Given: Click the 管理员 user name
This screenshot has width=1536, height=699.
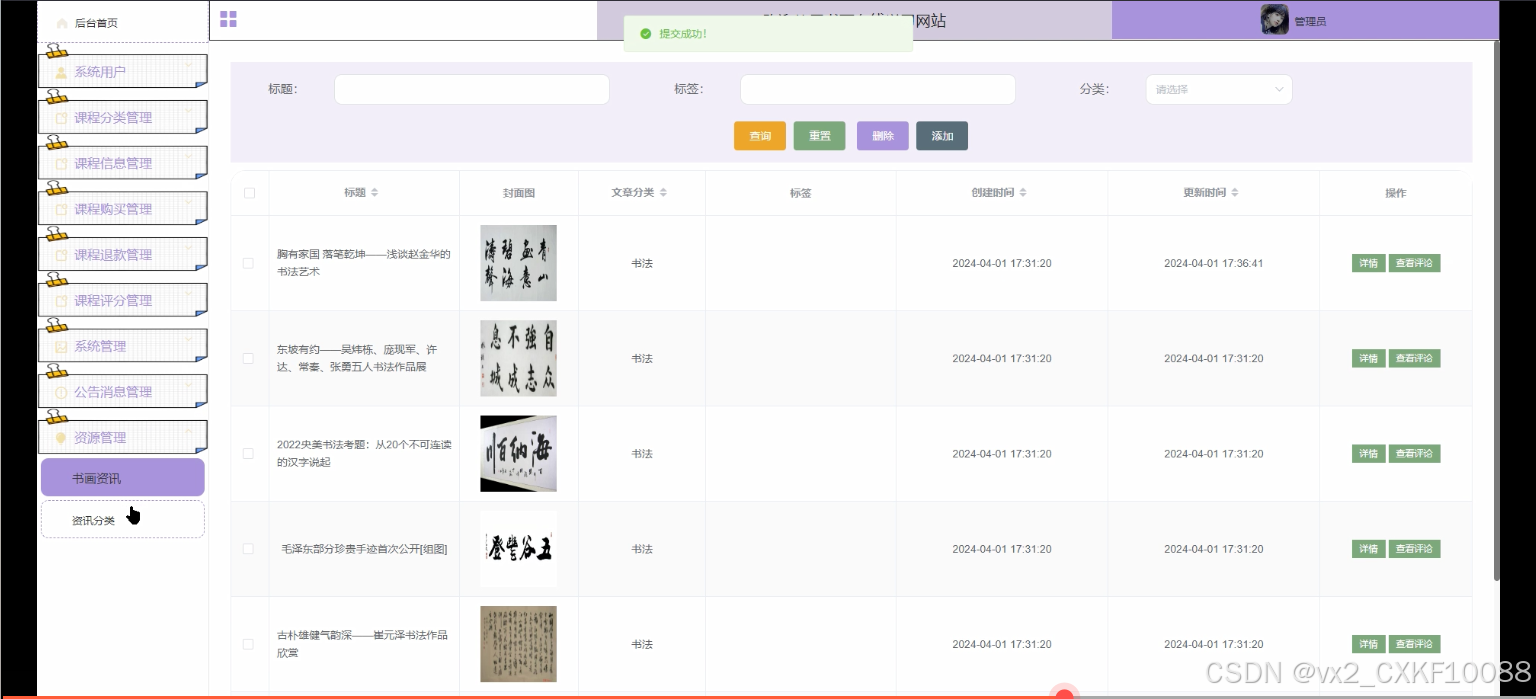Looking at the screenshot, I should (x=1310, y=22).
